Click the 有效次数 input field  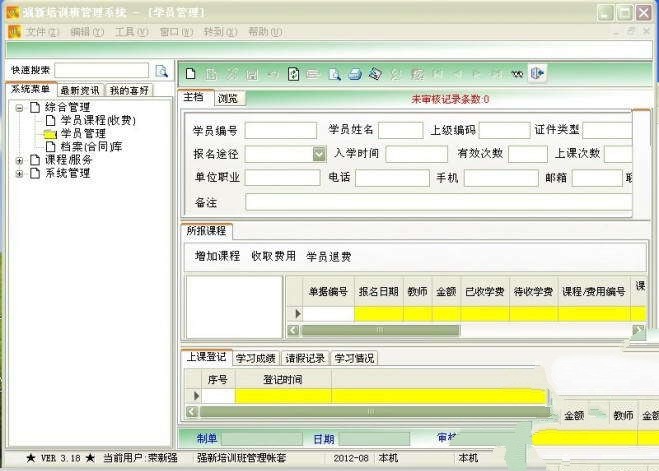point(528,154)
